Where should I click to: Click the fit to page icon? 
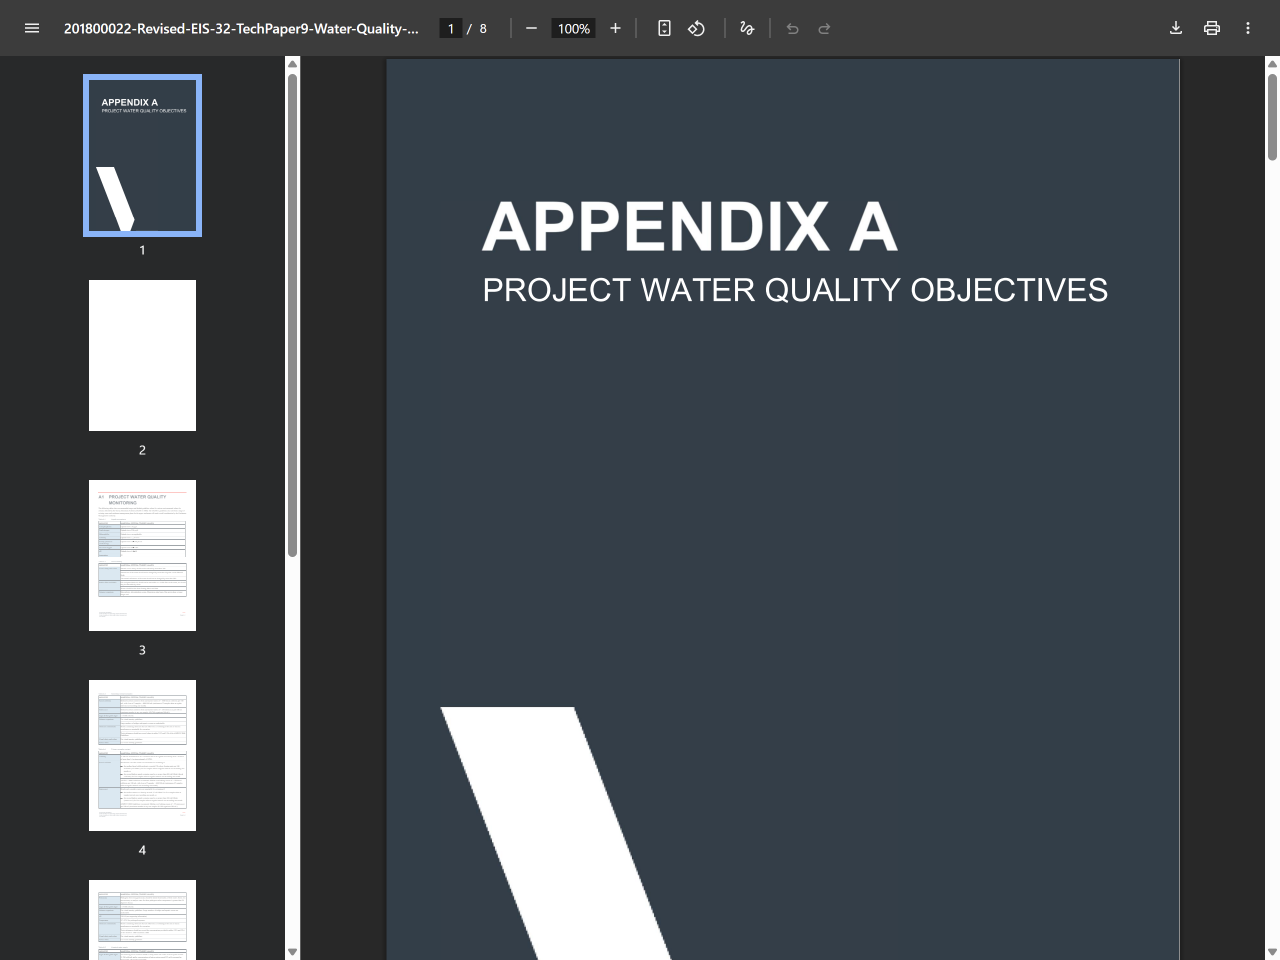tap(664, 28)
